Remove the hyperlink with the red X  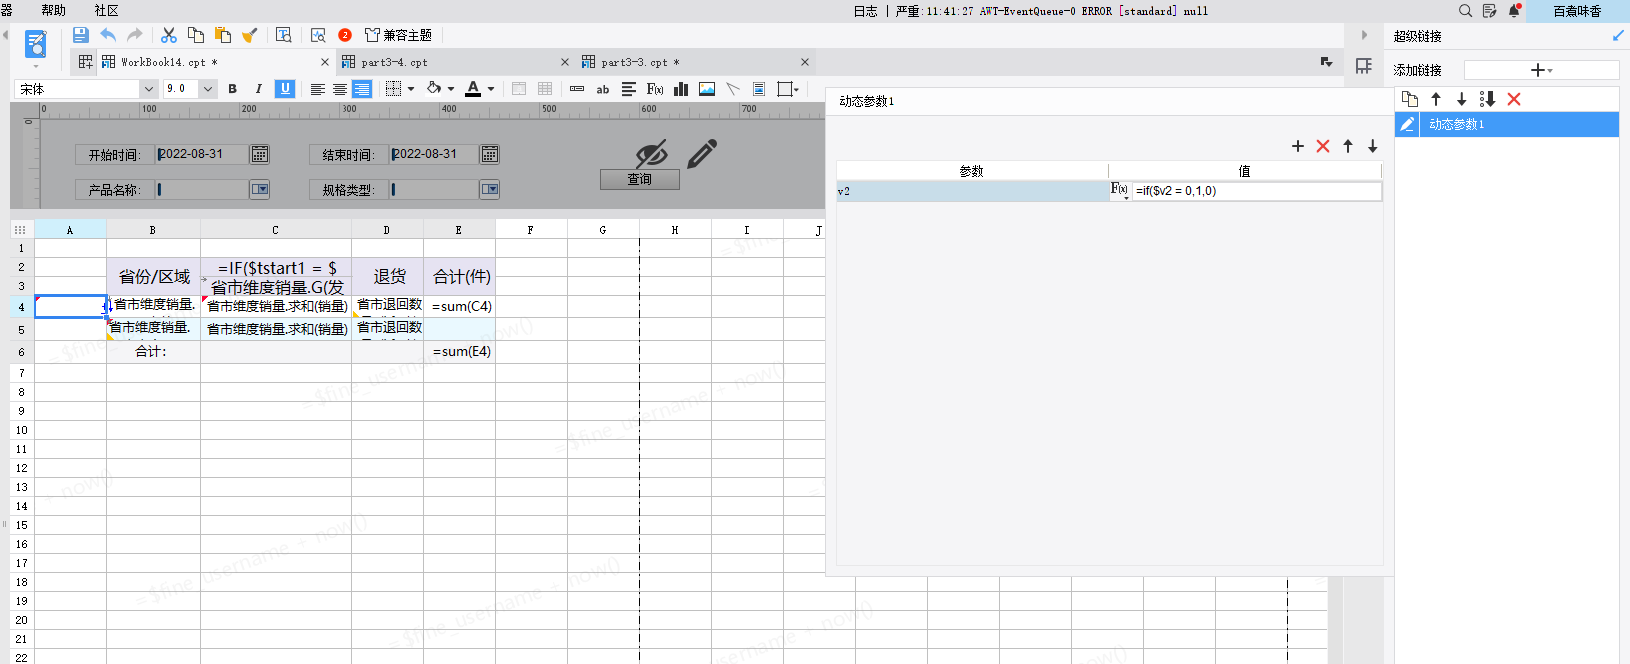pyautogui.click(x=1514, y=99)
